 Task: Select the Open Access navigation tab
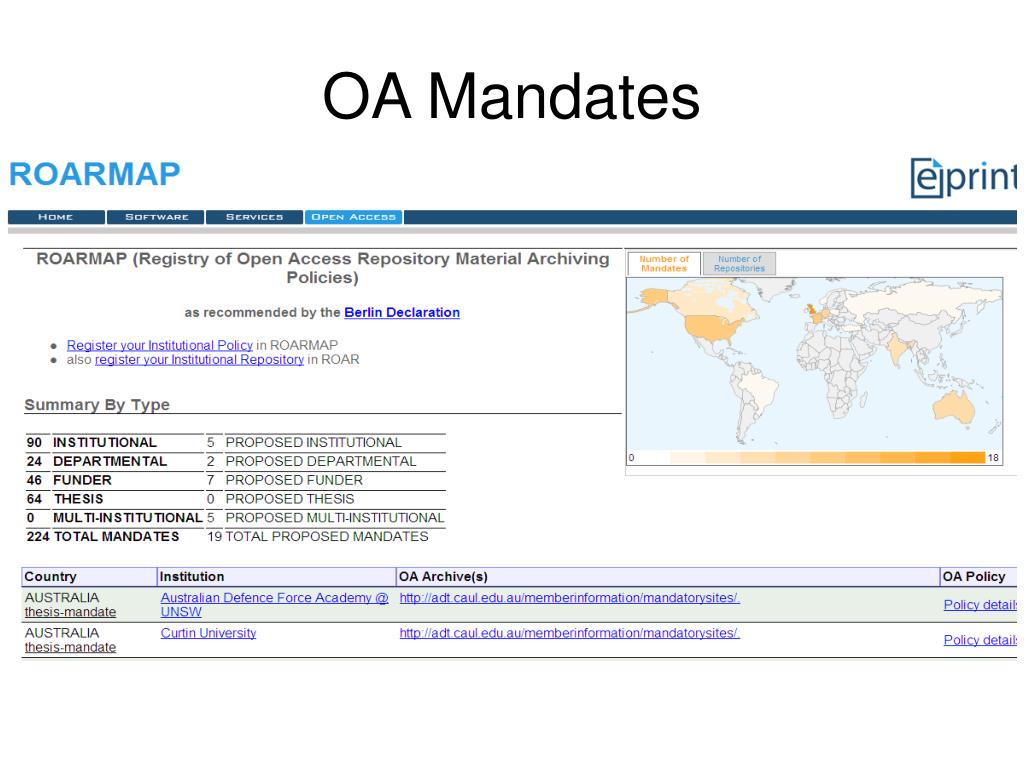353,217
